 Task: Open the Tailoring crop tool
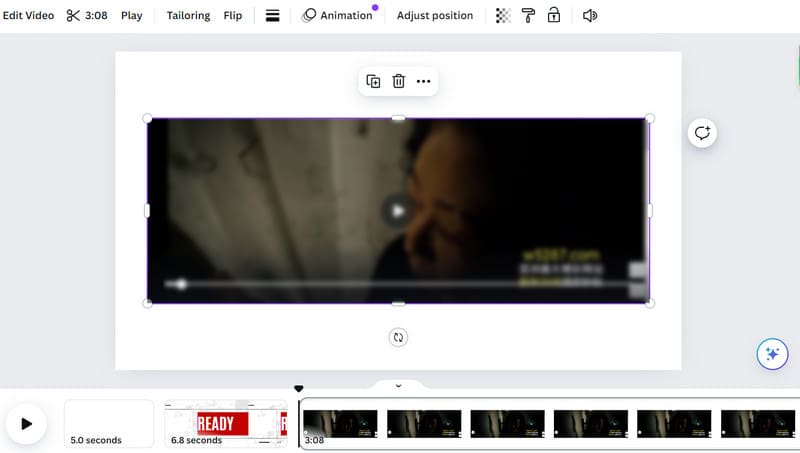[188, 15]
